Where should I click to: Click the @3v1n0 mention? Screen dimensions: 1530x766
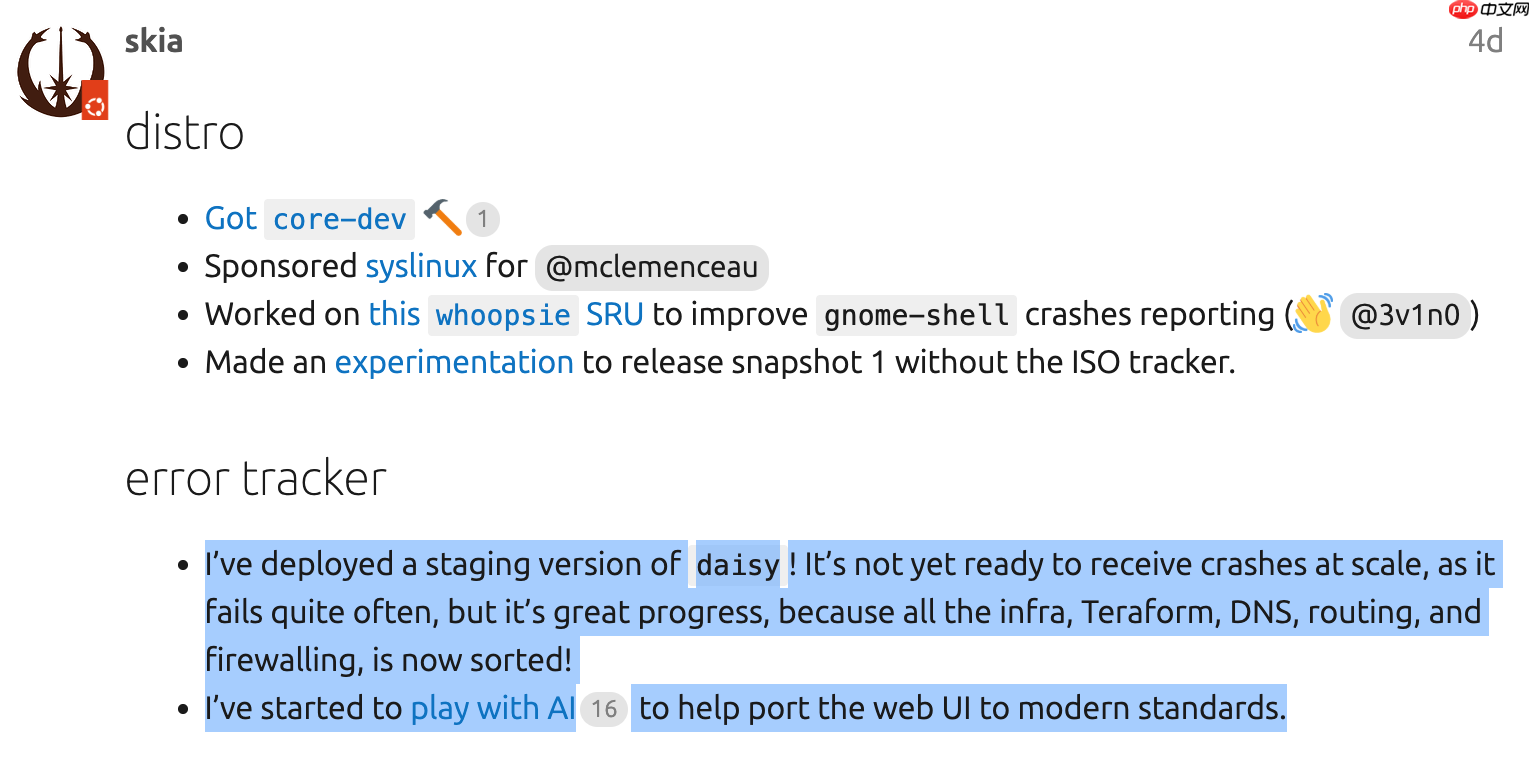pyautogui.click(x=1405, y=315)
